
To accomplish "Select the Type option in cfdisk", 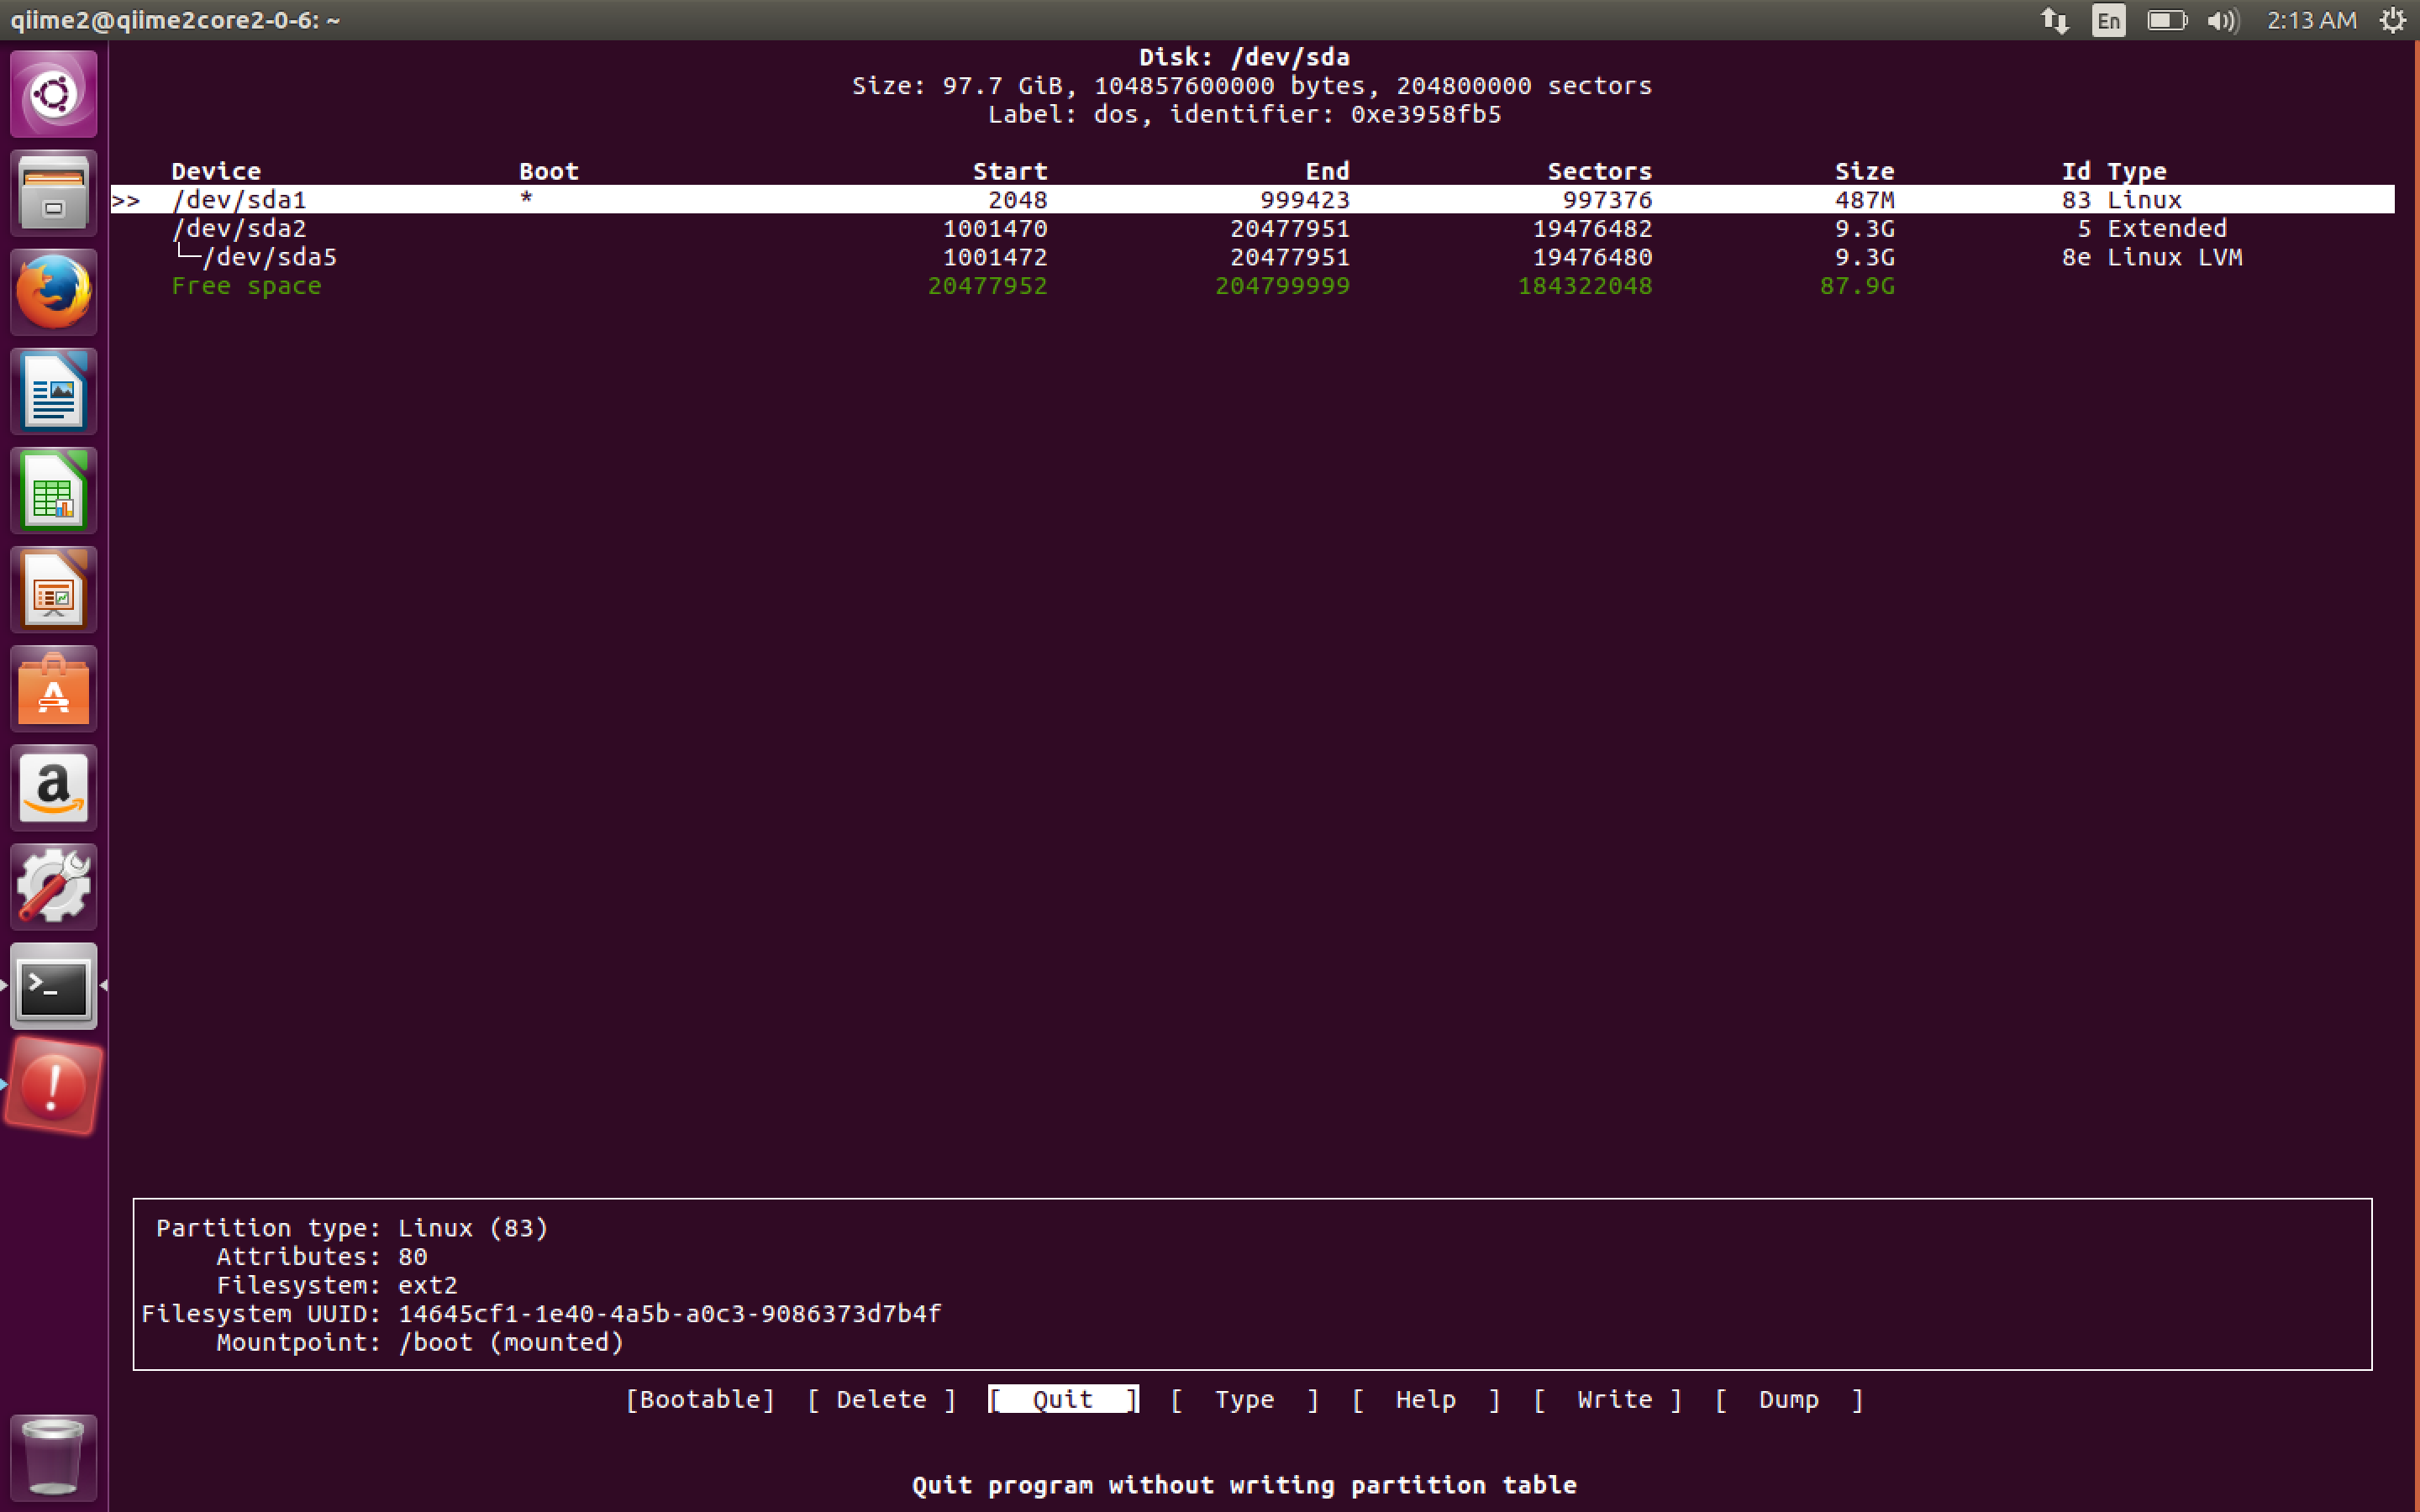I will tap(1244, 1399).
